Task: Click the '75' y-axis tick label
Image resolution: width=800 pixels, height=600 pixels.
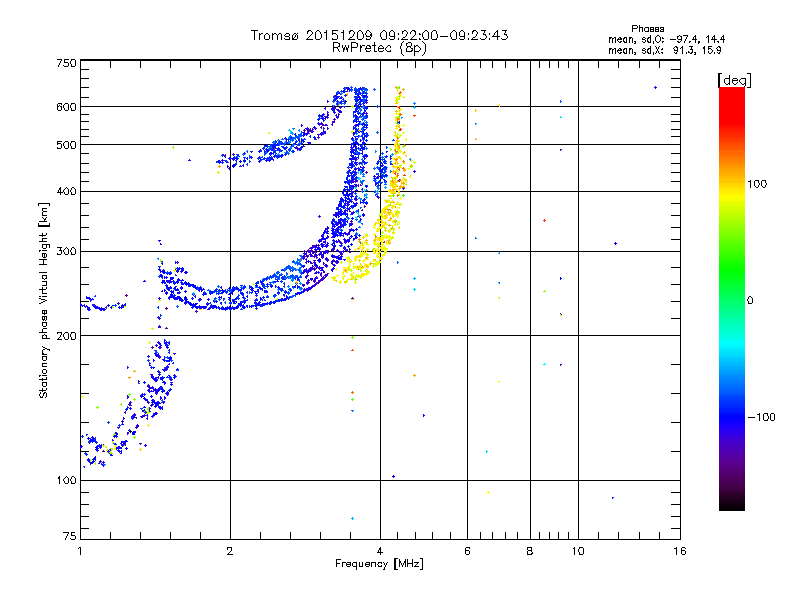Action: pos(70,536)
